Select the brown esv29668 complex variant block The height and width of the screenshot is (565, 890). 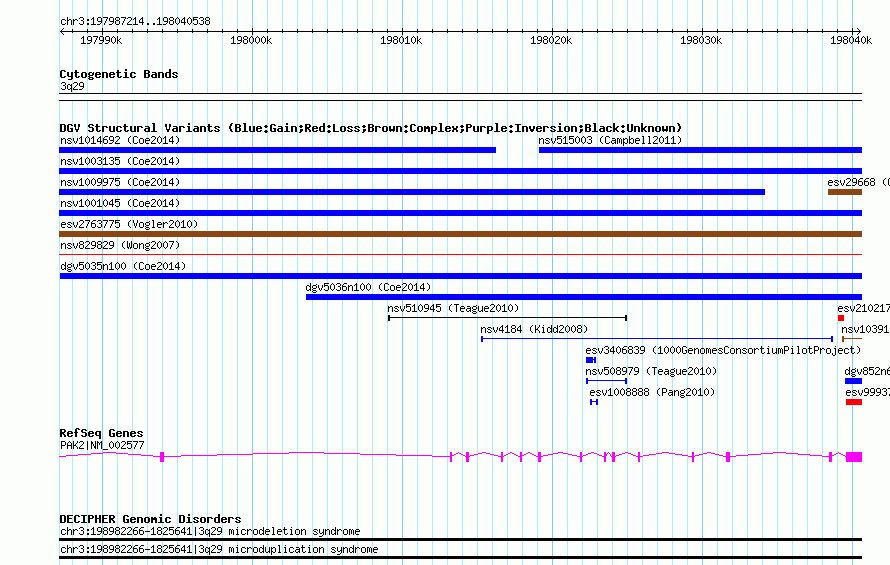pos(845,192)
